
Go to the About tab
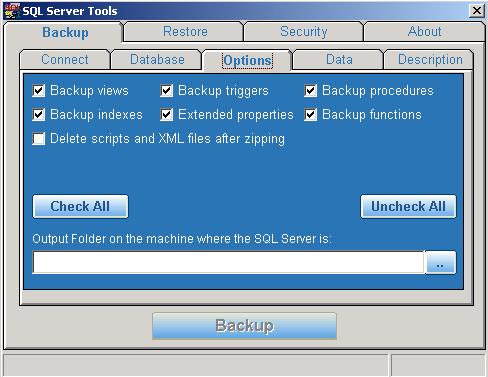(424, 32)
